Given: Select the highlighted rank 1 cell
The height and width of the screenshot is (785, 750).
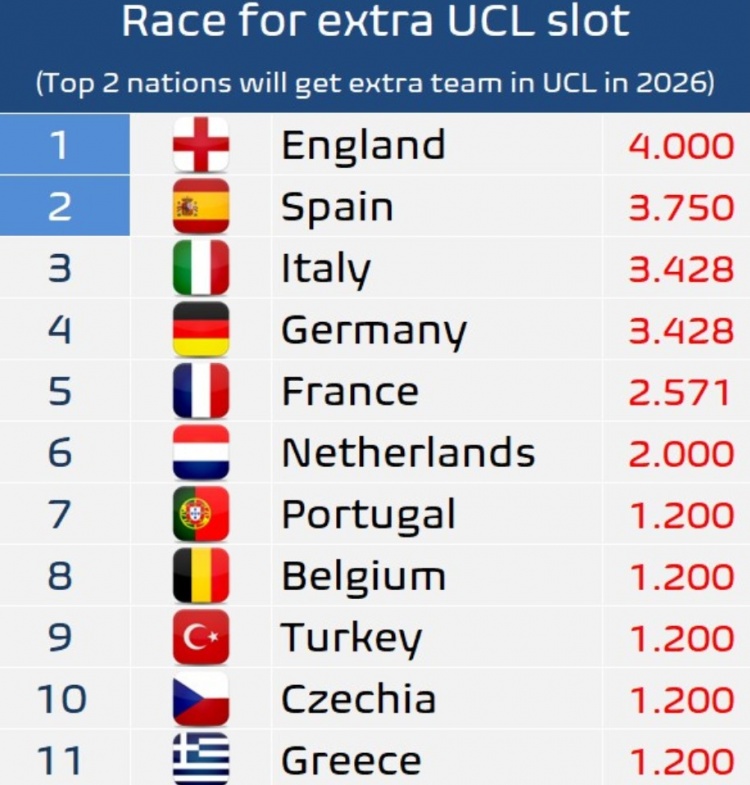Looking at the screenshot, I should pos(65,144).
